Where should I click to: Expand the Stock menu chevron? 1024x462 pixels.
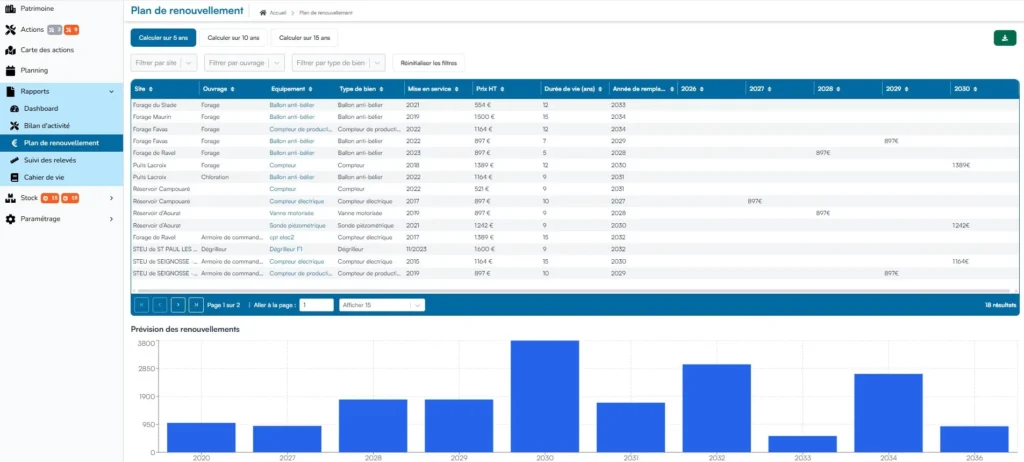pyautogui.click(x=111, y=197)
